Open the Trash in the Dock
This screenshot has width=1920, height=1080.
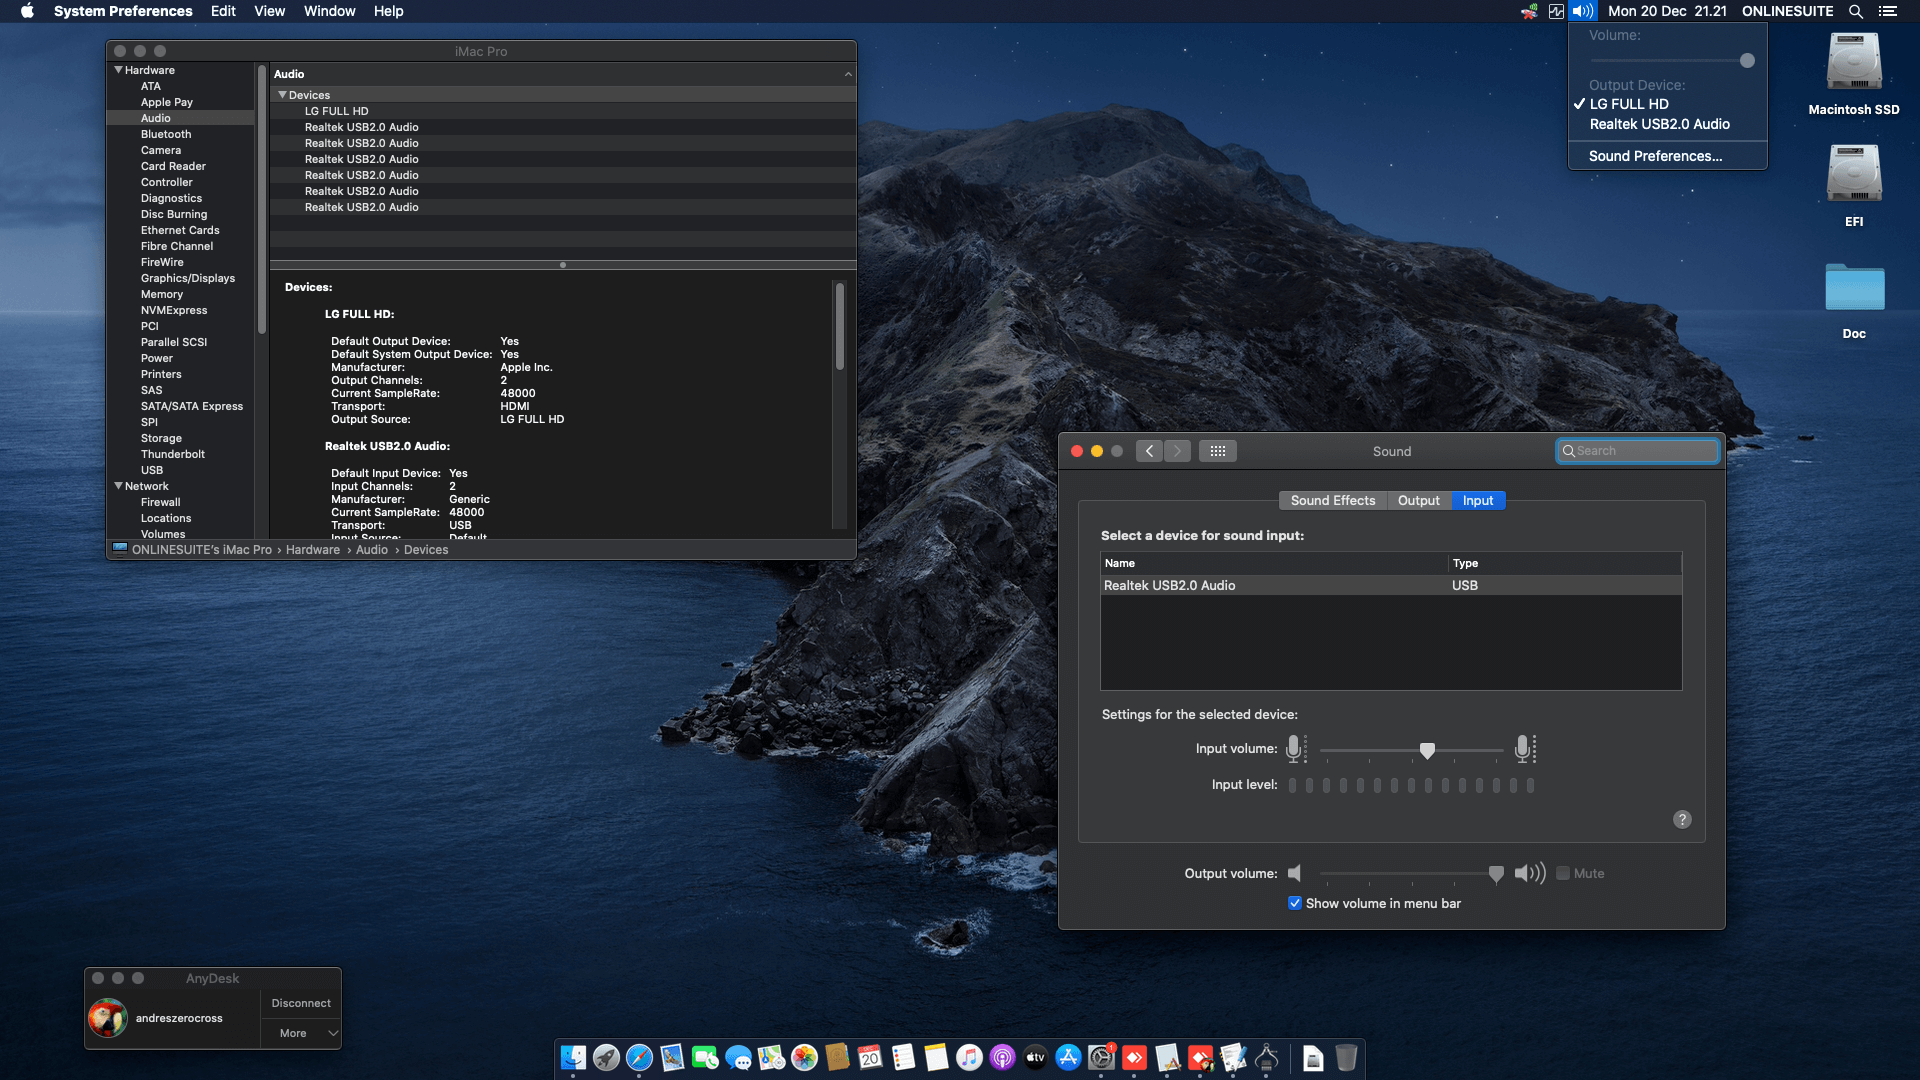(x=1346, y=1057)
